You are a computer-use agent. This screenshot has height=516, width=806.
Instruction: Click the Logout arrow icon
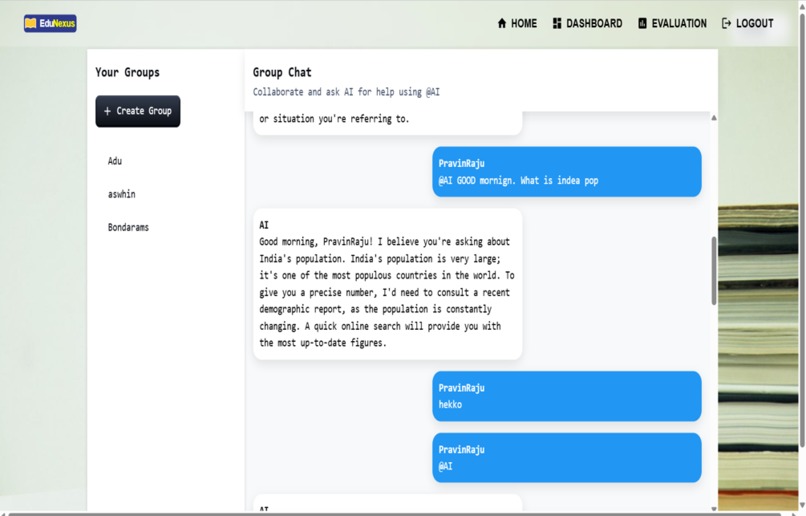click(726, 23)
